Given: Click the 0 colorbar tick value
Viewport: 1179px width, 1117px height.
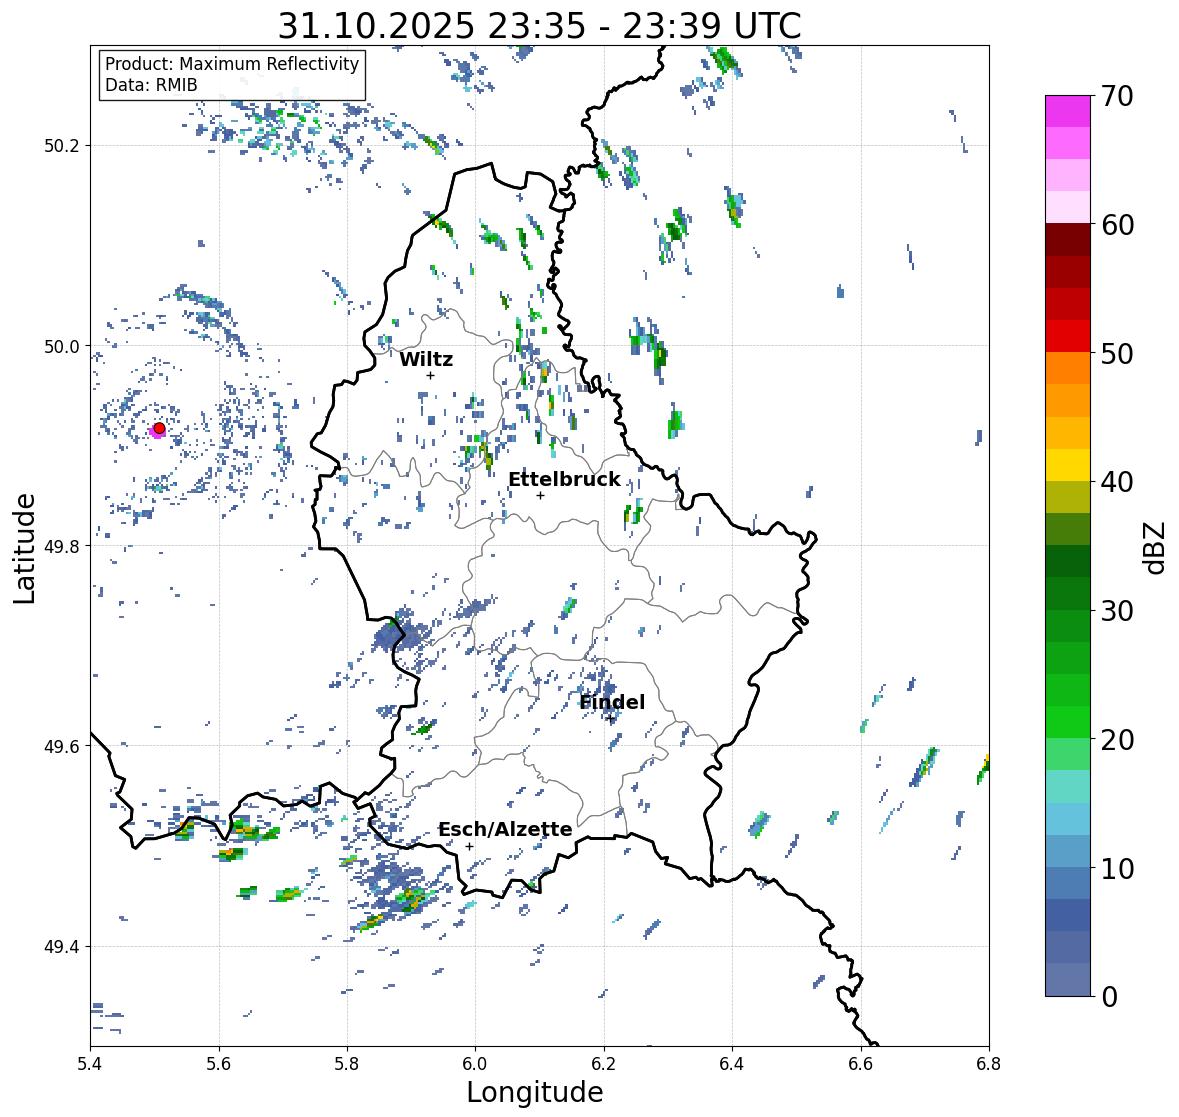Looking at the screenshot, I should [1109, 997].
